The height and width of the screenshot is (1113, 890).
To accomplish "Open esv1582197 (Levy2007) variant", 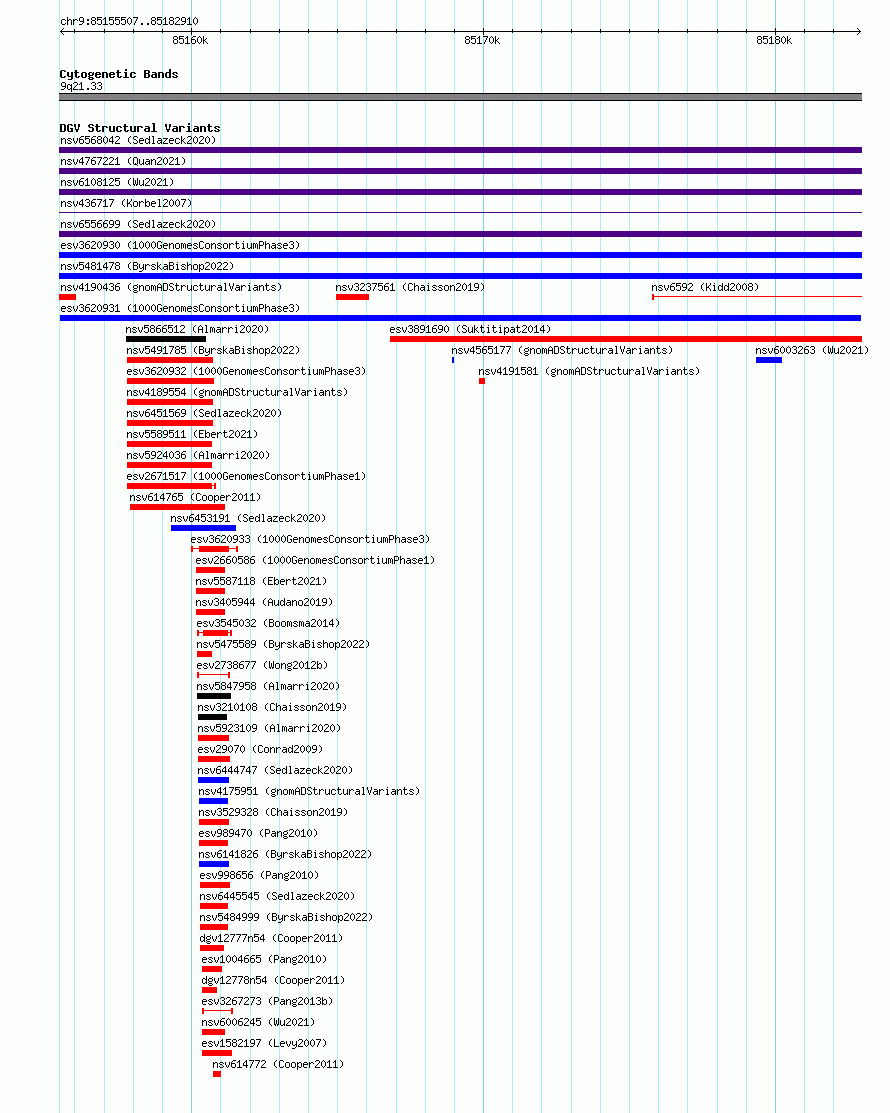I will click(265, 1043).
